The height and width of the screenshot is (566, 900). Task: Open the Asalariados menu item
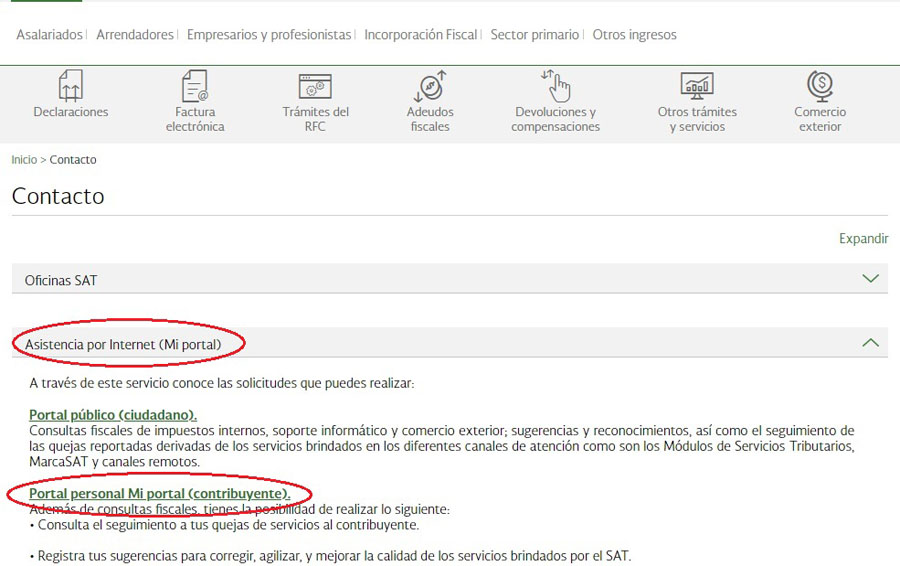coord(49,34)
